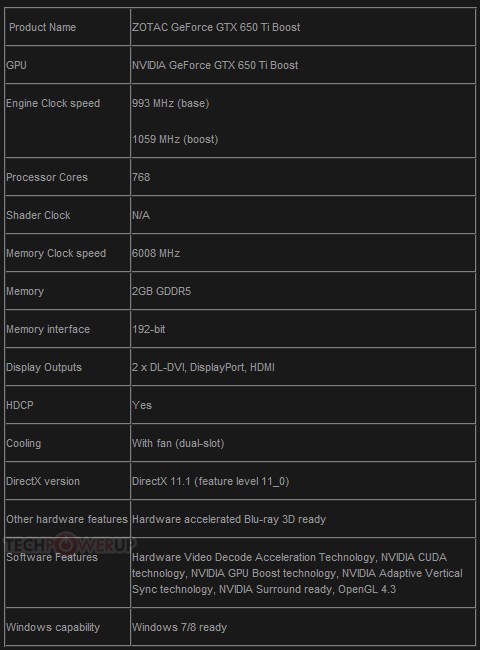Click the 768 cores value
The height and width of the screenshot is (650, 480).
(x=141, y=177)
